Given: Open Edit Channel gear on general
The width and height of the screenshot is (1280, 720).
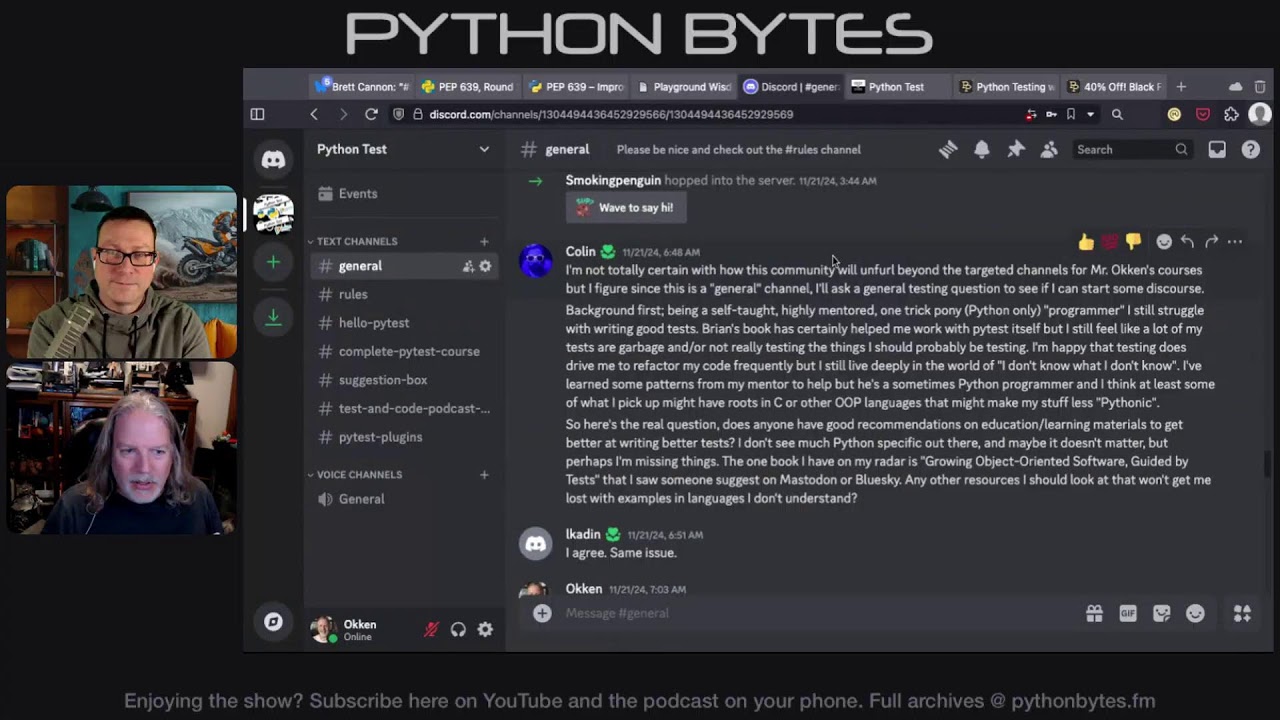Looking at the screenshot, I should pos(486,267).
